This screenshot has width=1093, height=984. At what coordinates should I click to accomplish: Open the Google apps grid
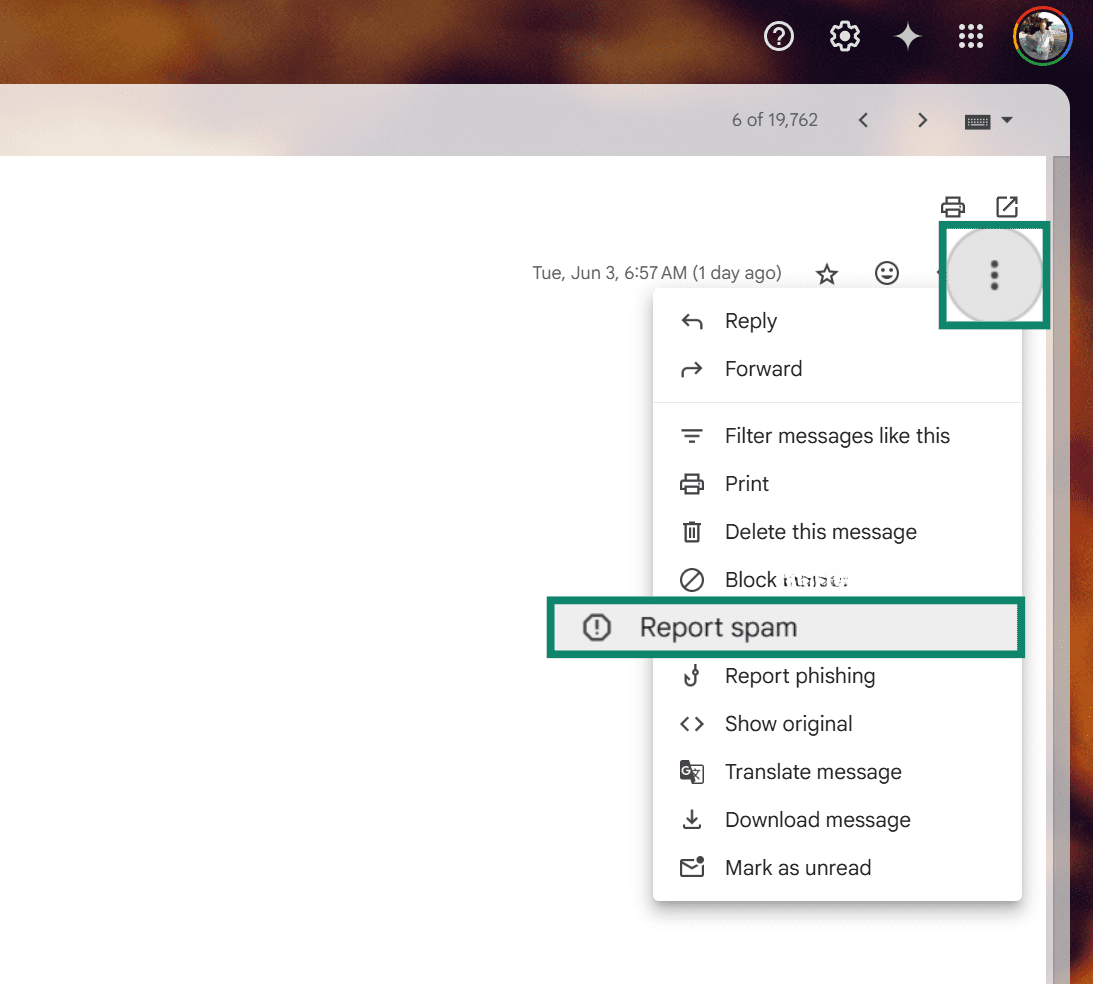click(970, 36)
